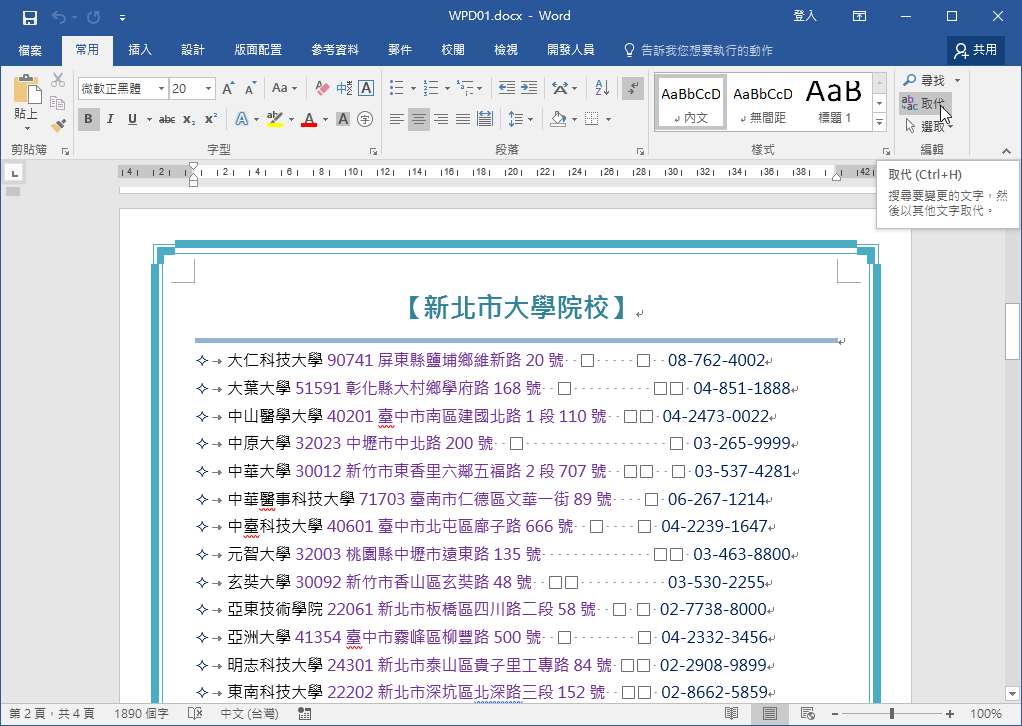Select the 無間距 style
Viewport: 1022px width, 726px height.
(763, 102)
